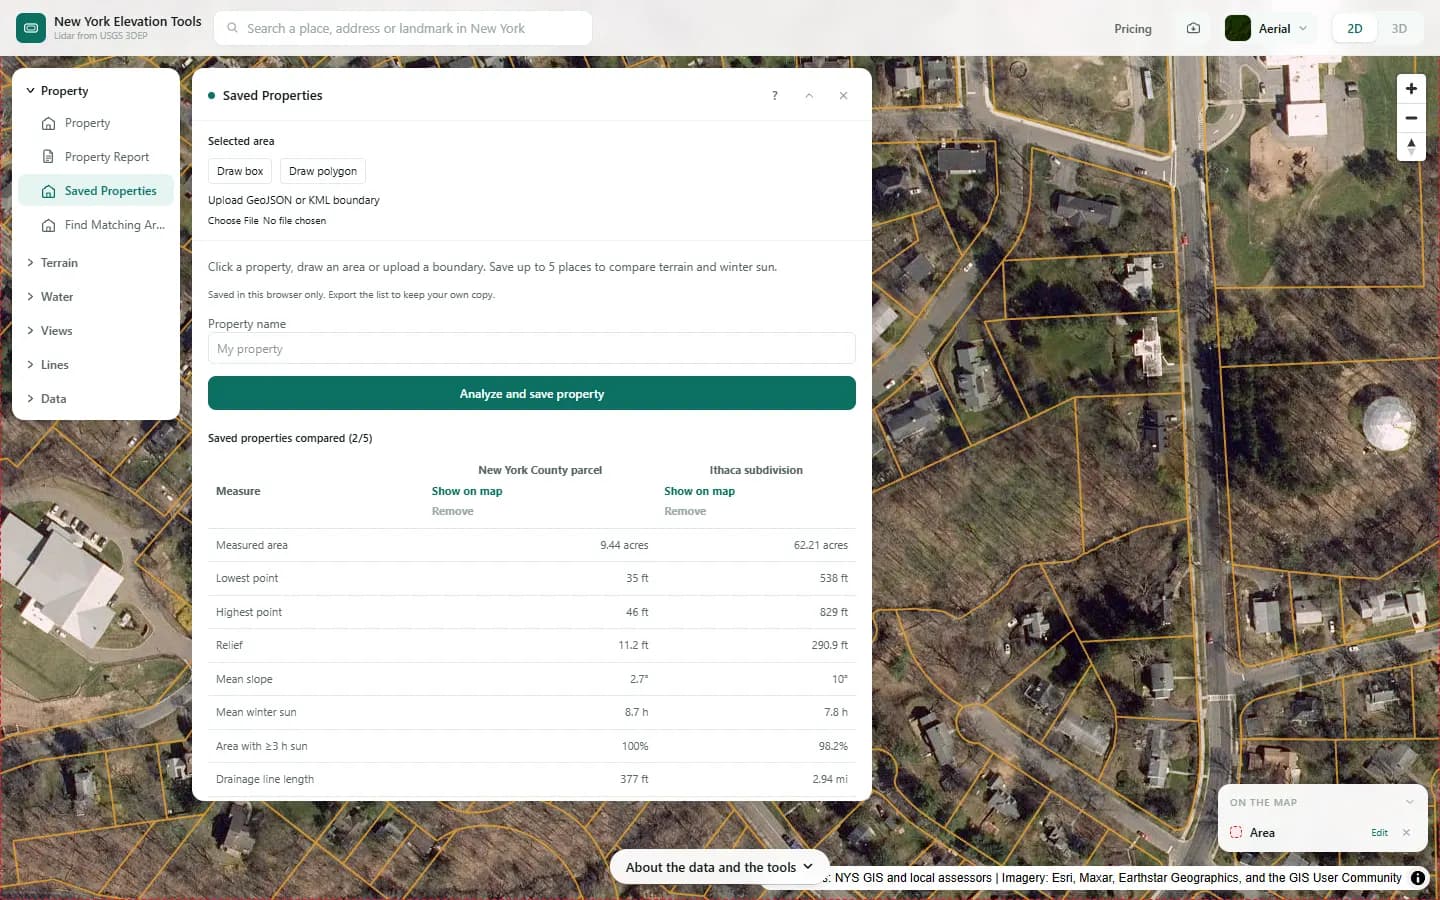The image size is (1440, 900).
Task: Click the Property house icon in sidebar
Action: tap(48, 124)
